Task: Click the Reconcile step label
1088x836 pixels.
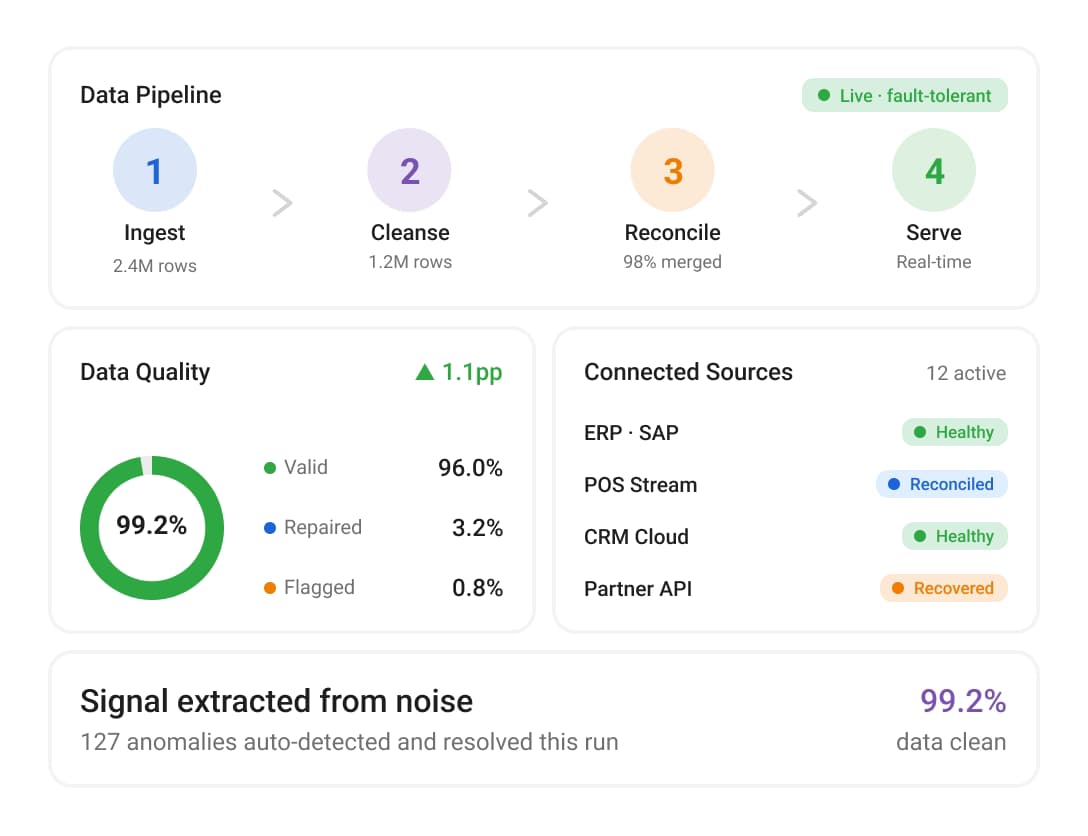Action: pos(672,232)
